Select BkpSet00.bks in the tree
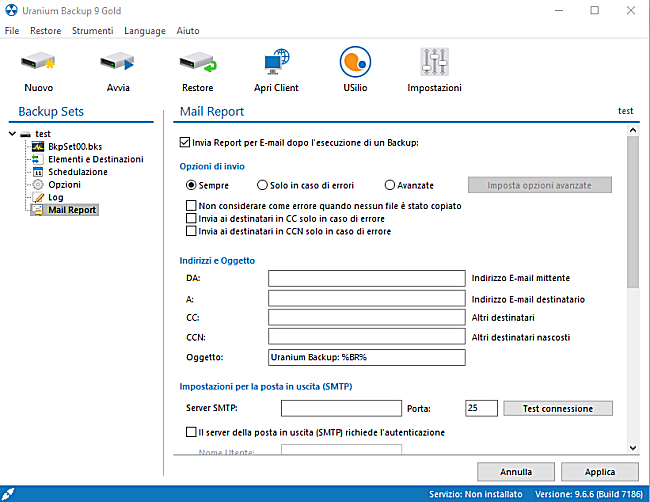The image size is (650, 502). pos(75,146)
